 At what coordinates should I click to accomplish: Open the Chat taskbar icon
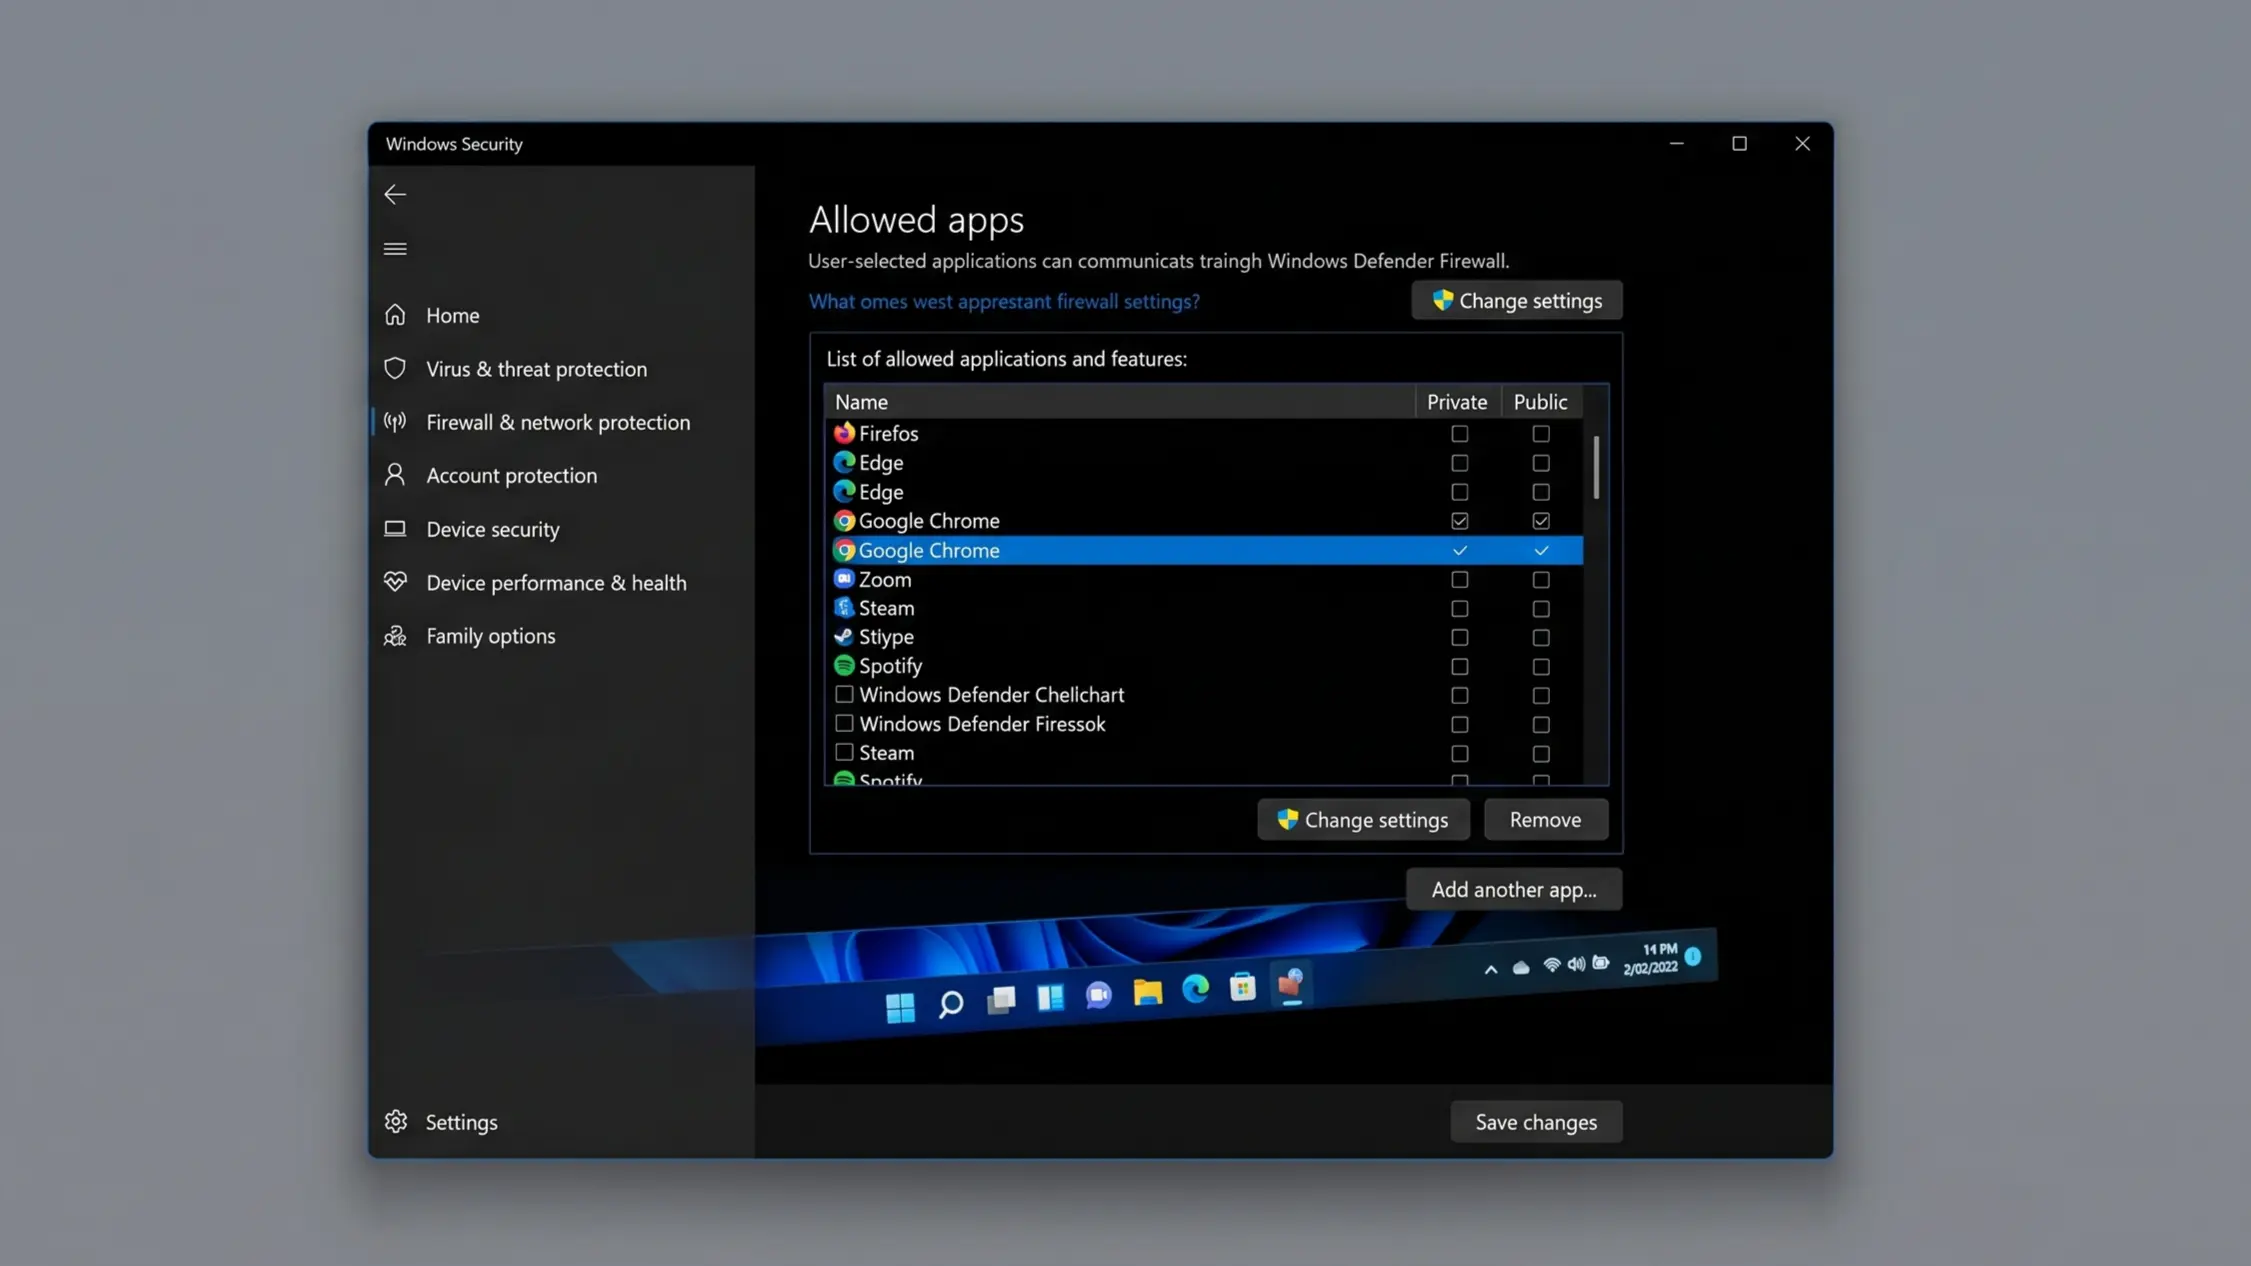1098,994
